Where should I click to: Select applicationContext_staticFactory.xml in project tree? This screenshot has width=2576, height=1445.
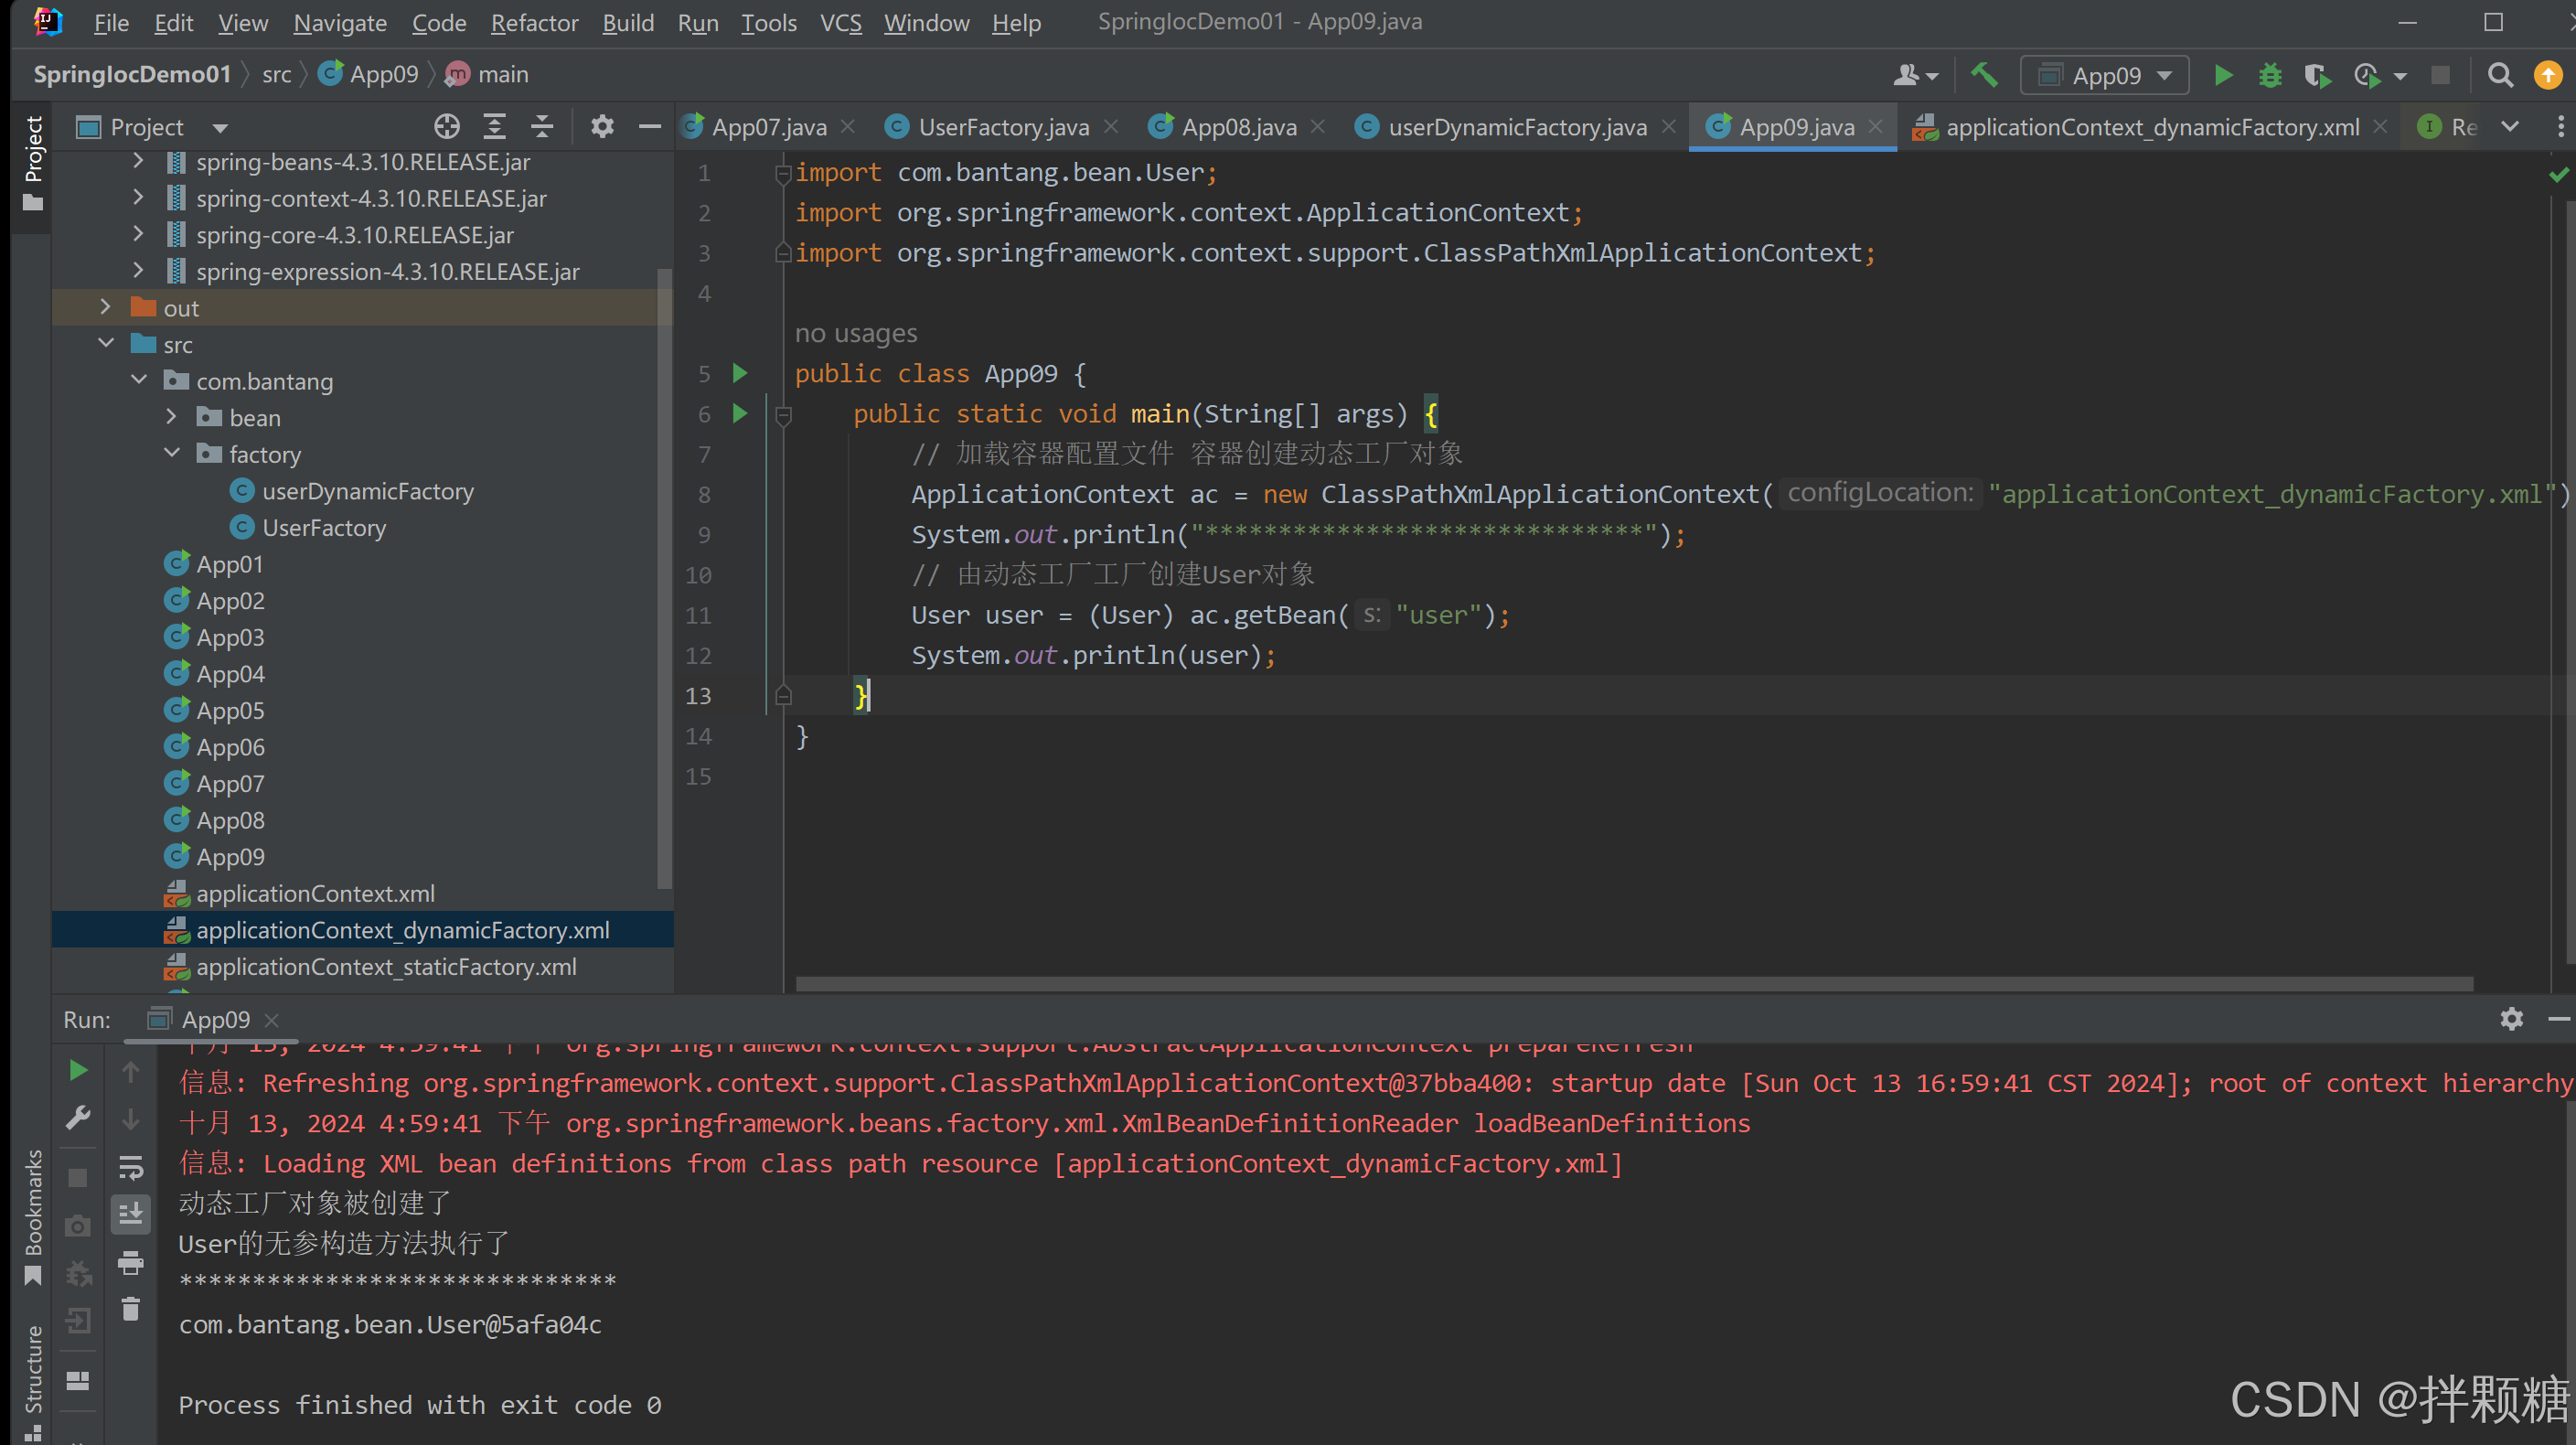(386, 967)
